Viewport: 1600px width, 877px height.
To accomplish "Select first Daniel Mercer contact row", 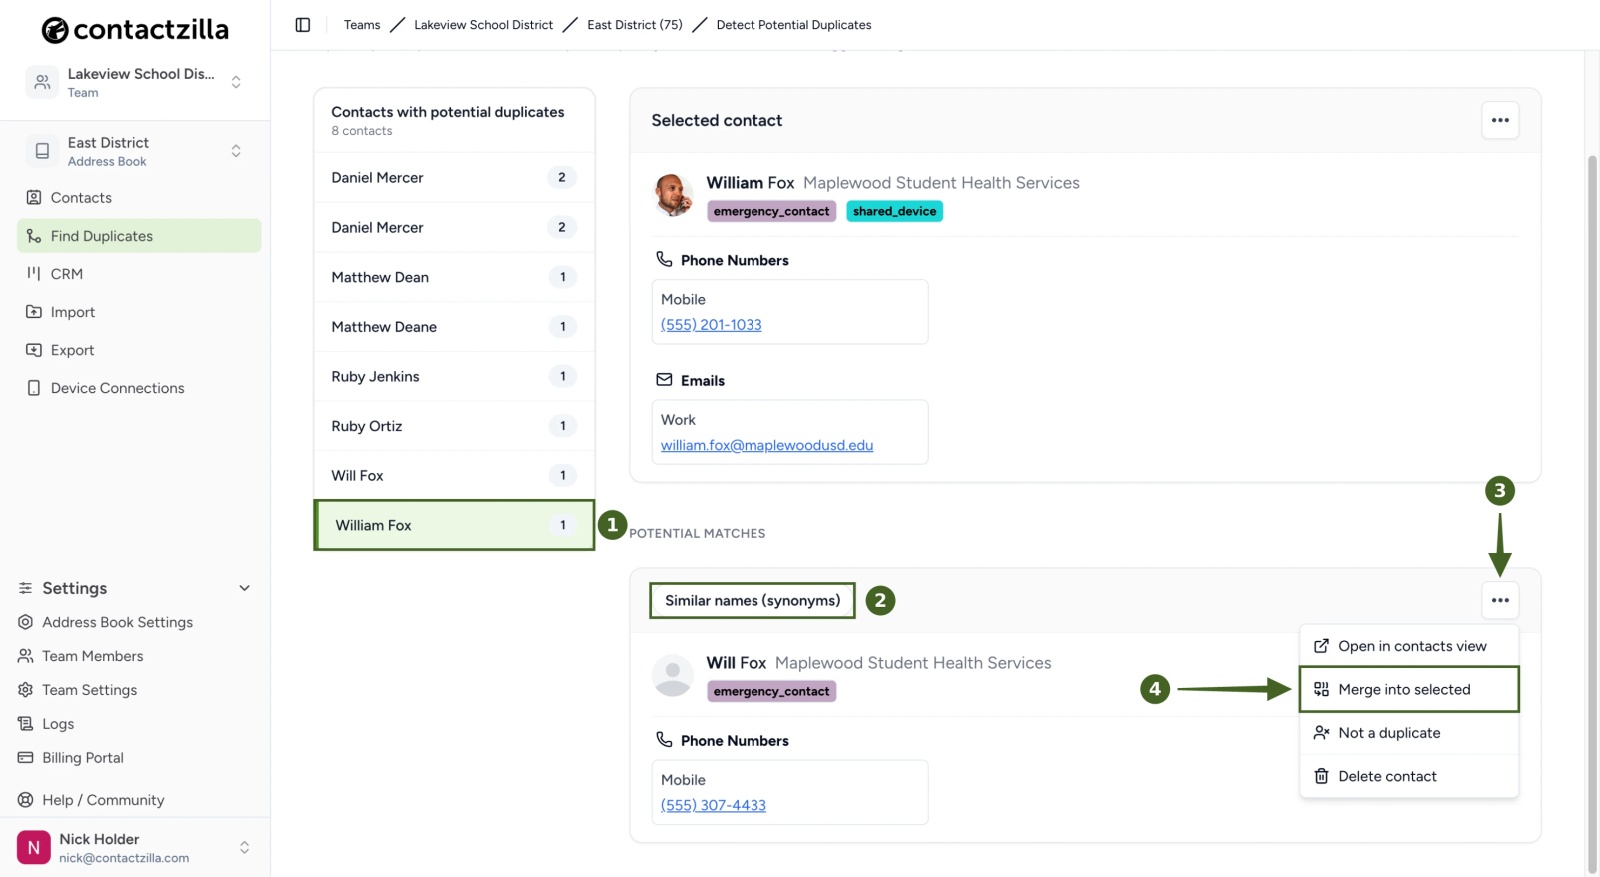I will (454, 178).
